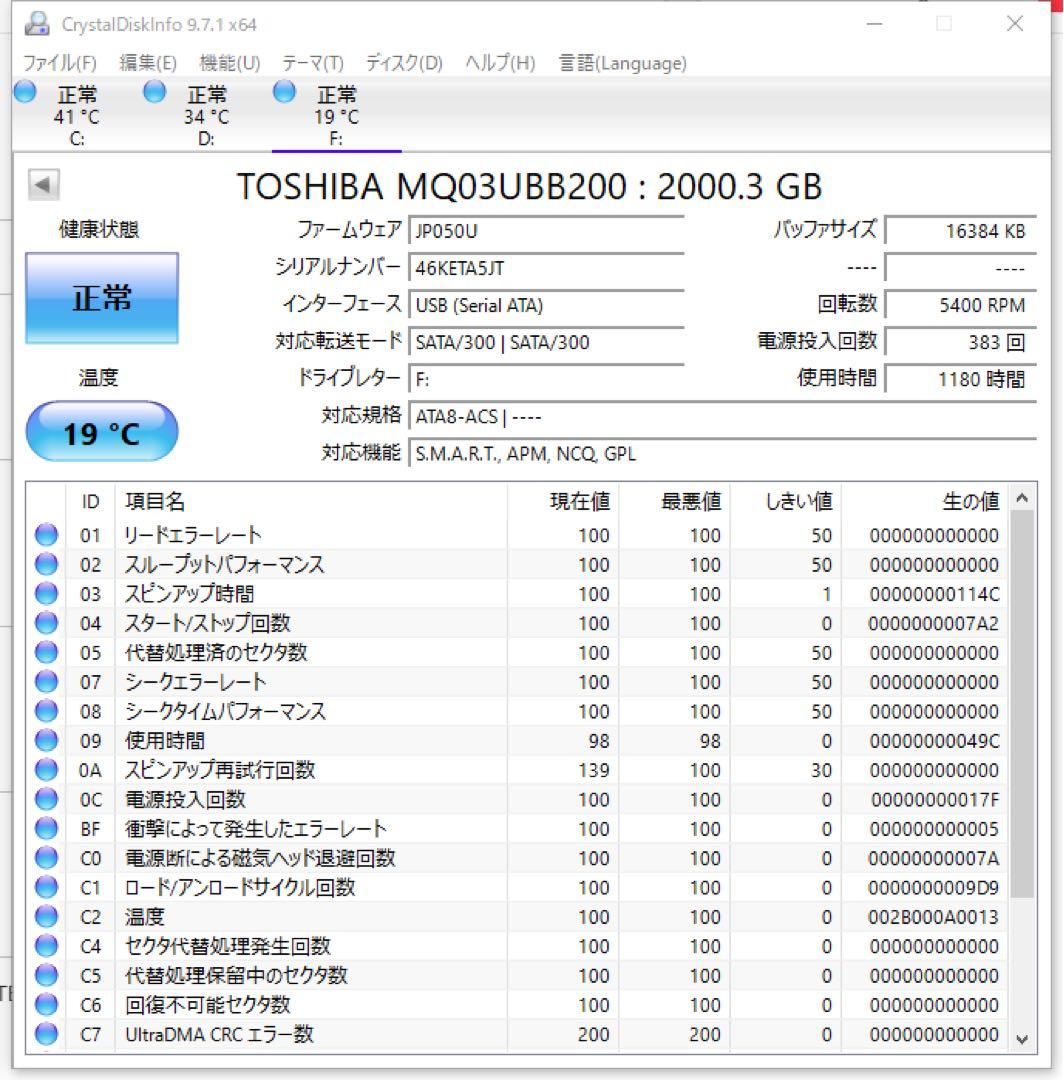1064x1080 pixels.
Task: Click the indicator next to 代替処理保留中のセクタ数
Action: coord(45,976)
